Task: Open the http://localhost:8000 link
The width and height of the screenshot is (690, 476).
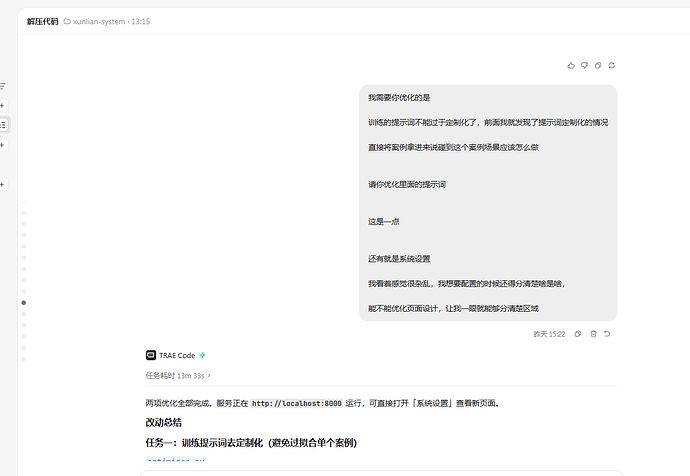Action: pyautogui.click(x=296, y=403)
